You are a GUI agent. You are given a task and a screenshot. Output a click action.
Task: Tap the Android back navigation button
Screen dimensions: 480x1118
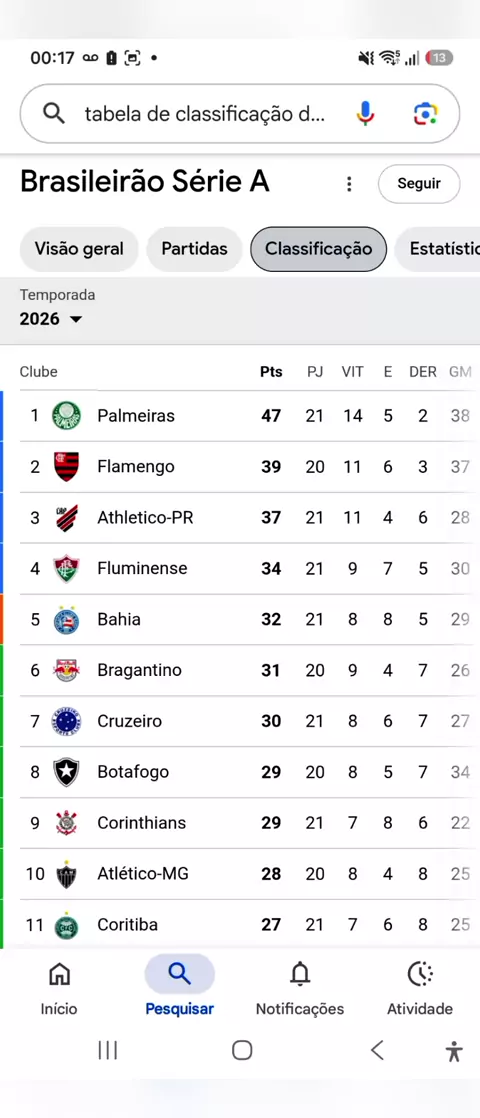pos(377,1050)
